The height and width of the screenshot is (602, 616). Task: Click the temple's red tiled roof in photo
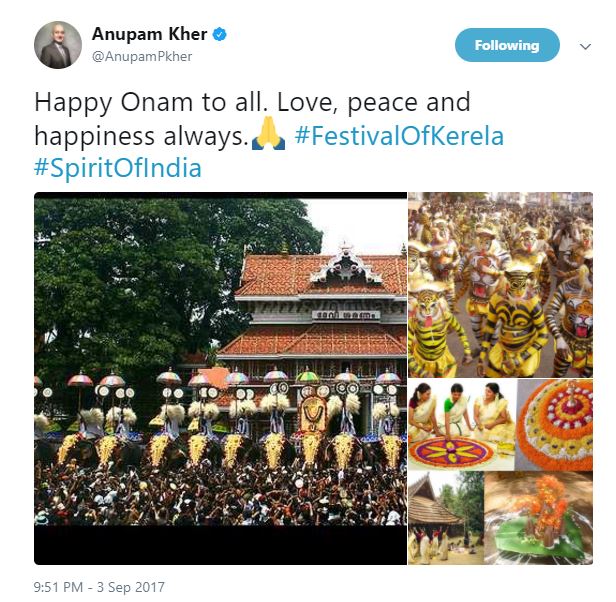click(x=322, y=275)
